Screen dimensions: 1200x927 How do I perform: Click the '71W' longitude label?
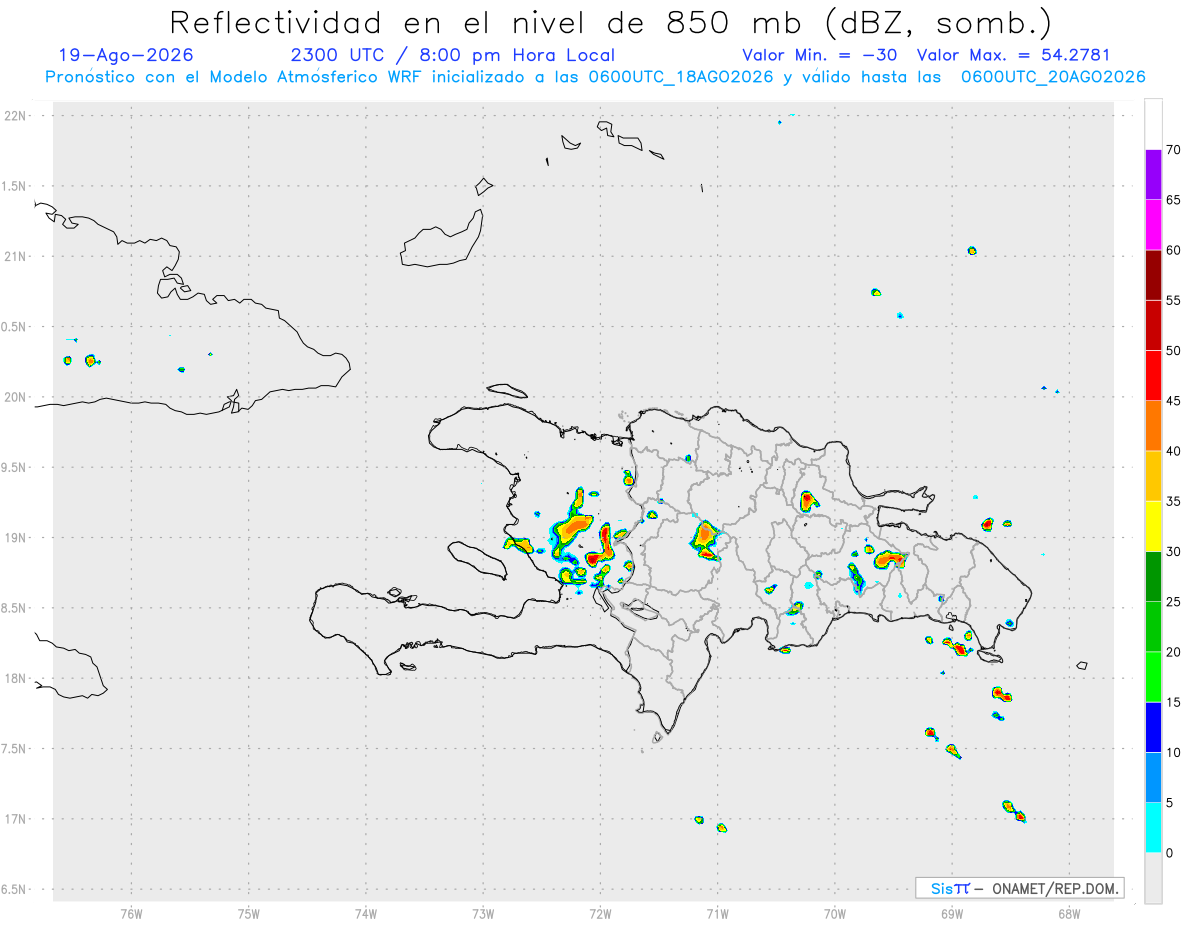pyautogui.click(x=717, y=914)
